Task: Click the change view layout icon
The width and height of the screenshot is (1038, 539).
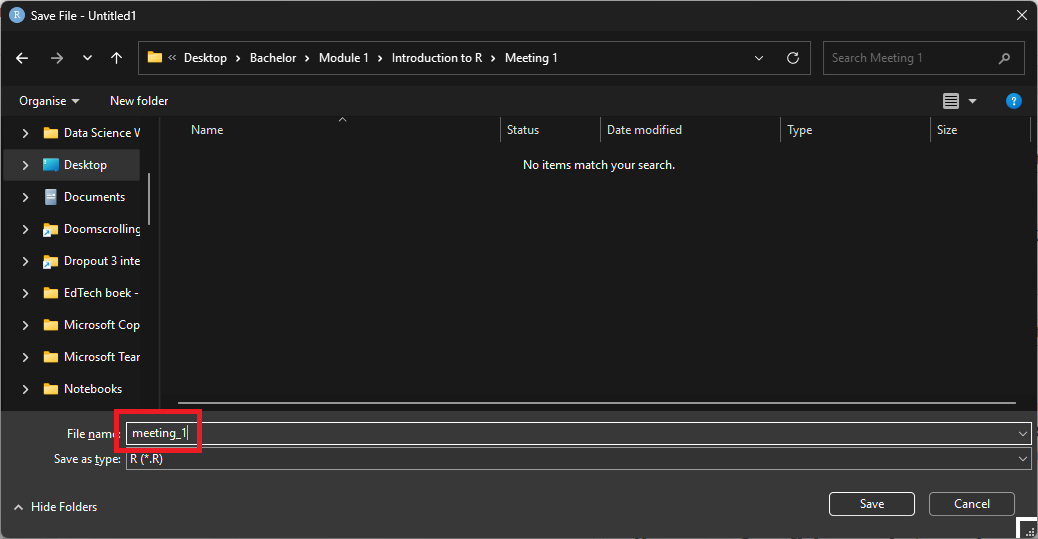Action: coord(951,101)
